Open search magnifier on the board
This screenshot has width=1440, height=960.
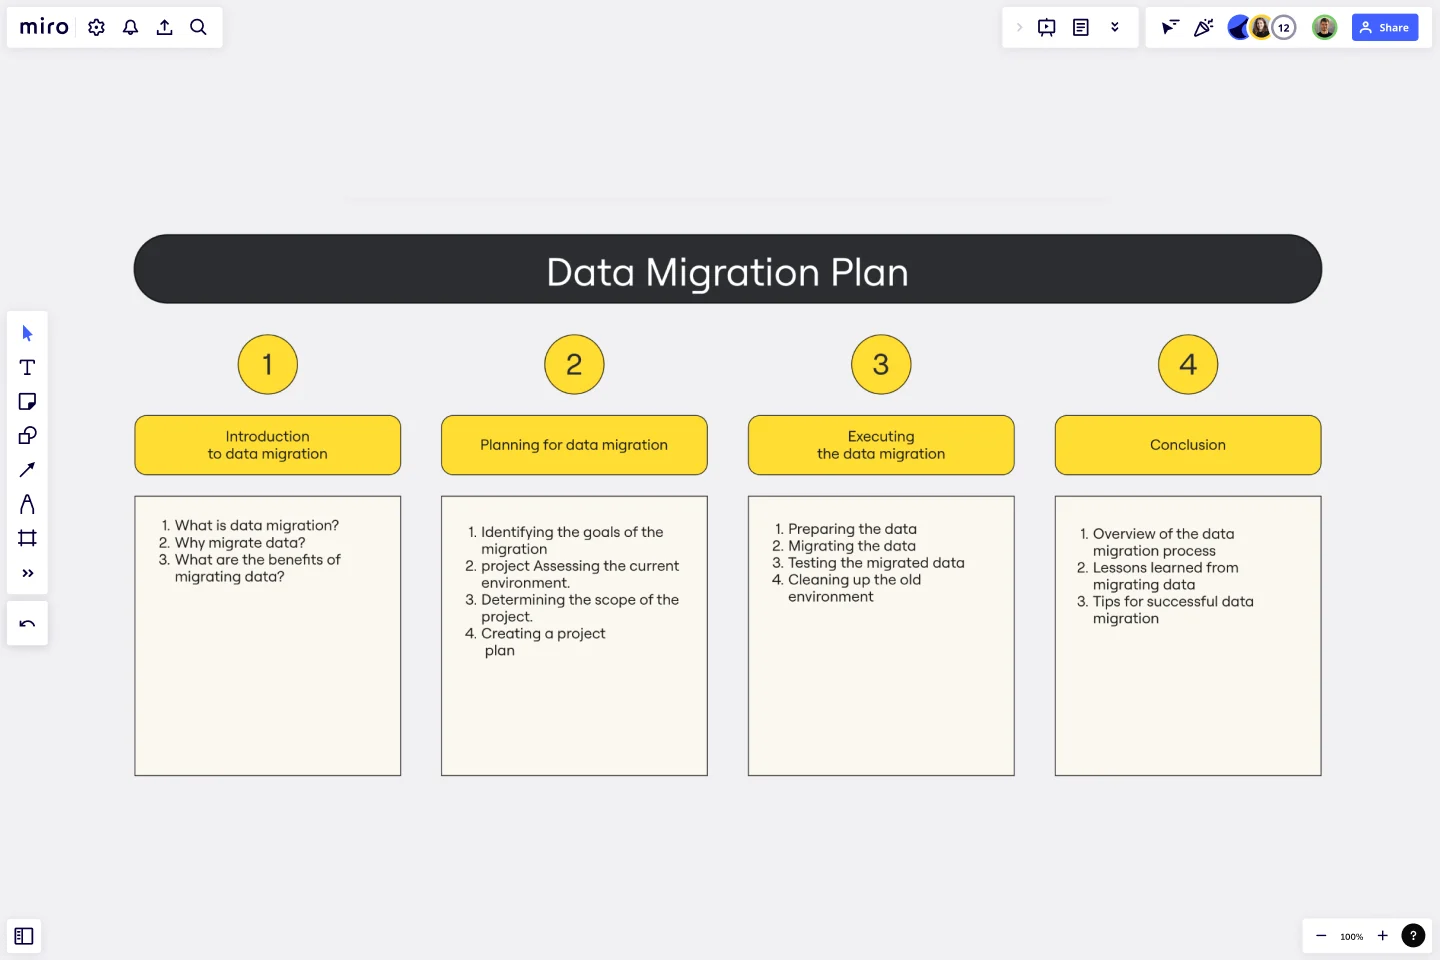[198, 27]
